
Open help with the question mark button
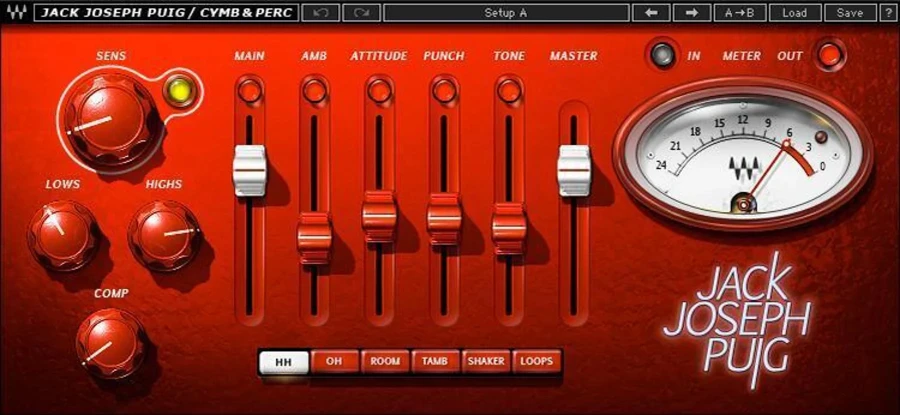889,13
